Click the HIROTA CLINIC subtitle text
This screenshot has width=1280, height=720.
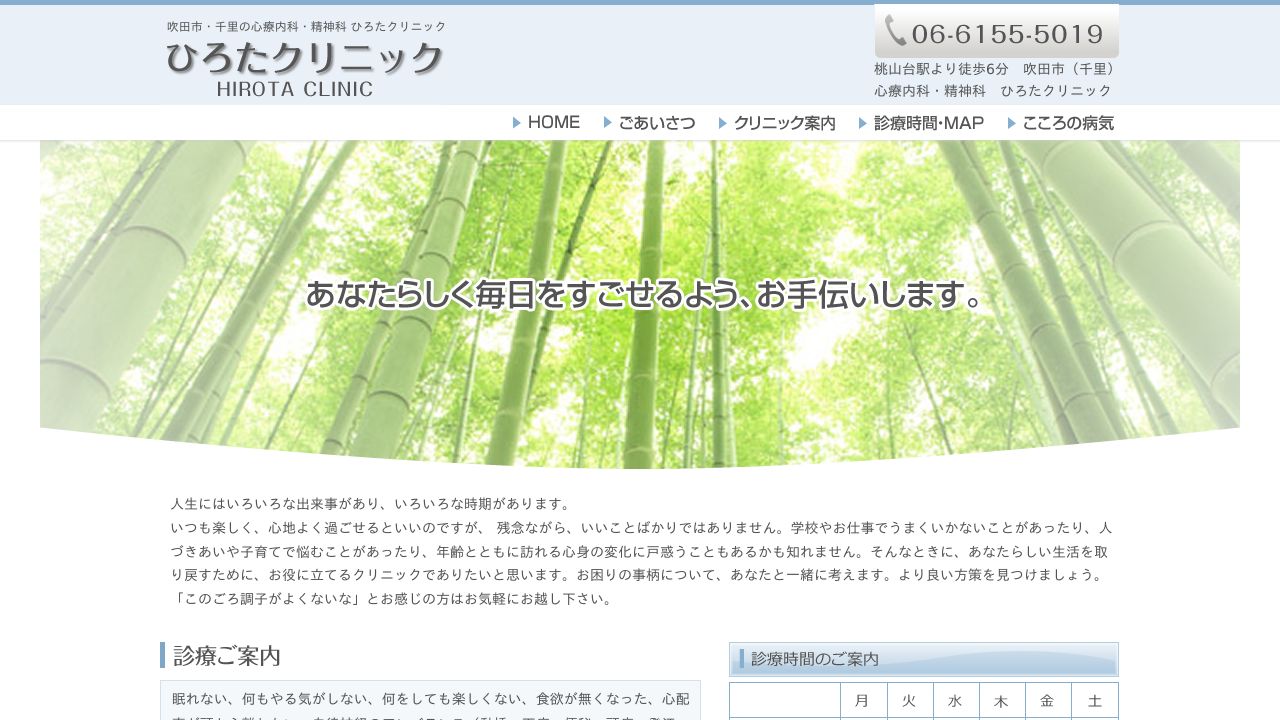coord(295,89)
